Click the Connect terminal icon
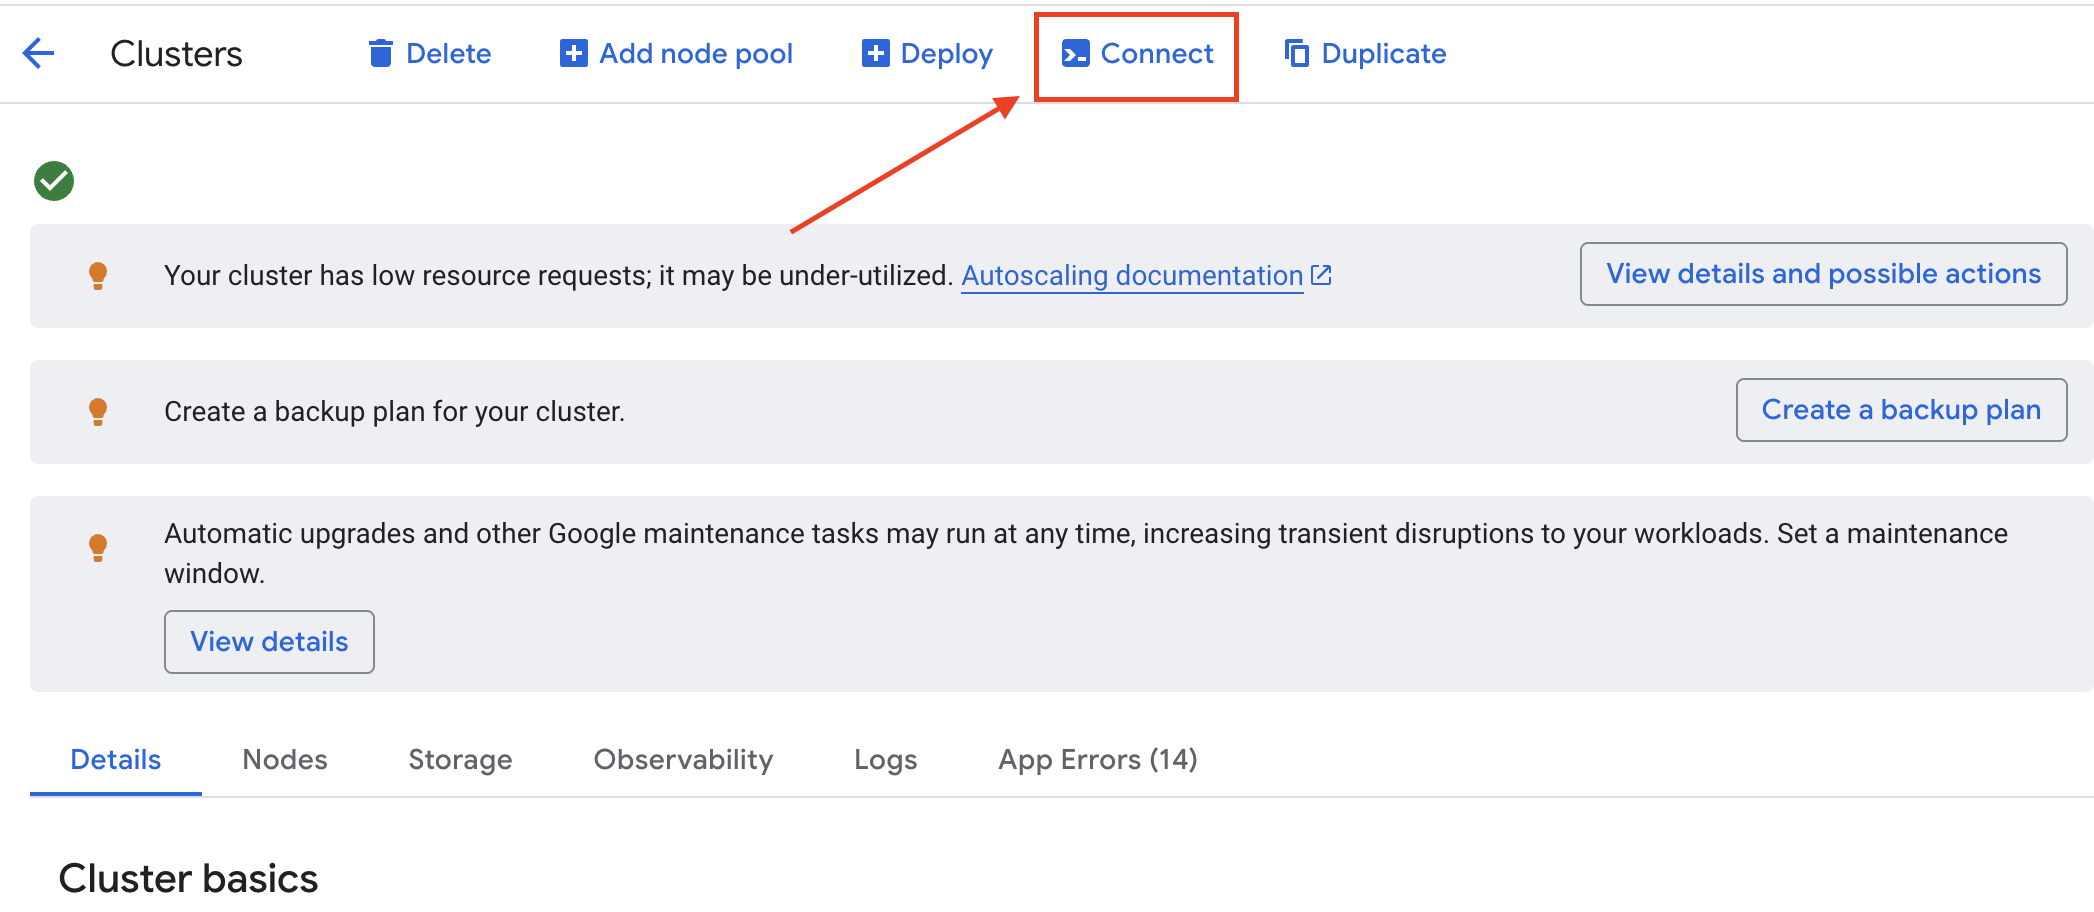 1075,53
